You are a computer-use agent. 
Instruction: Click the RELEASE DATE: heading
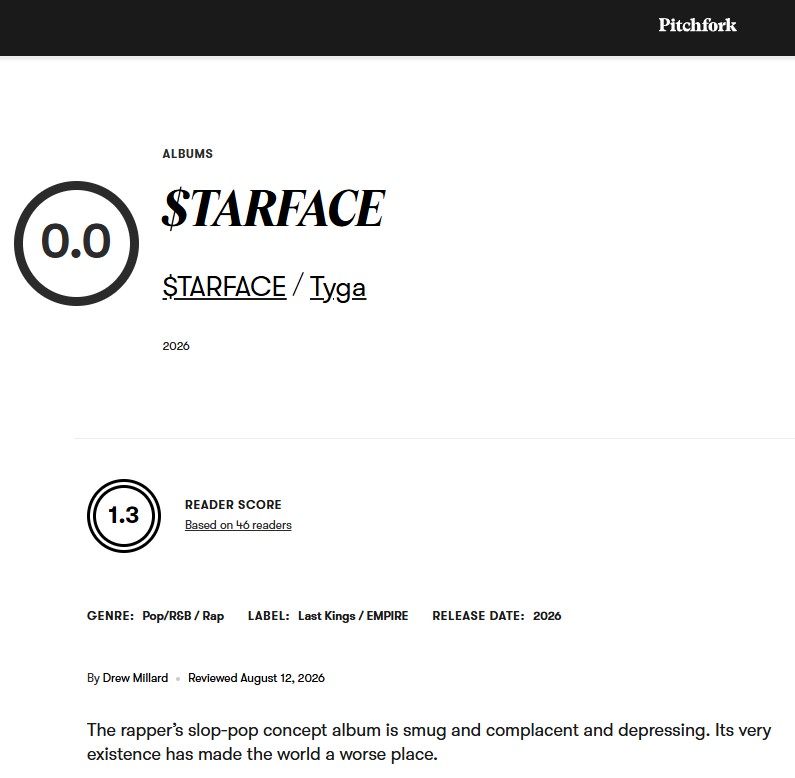pyautogui.click(x=479, y=616)
